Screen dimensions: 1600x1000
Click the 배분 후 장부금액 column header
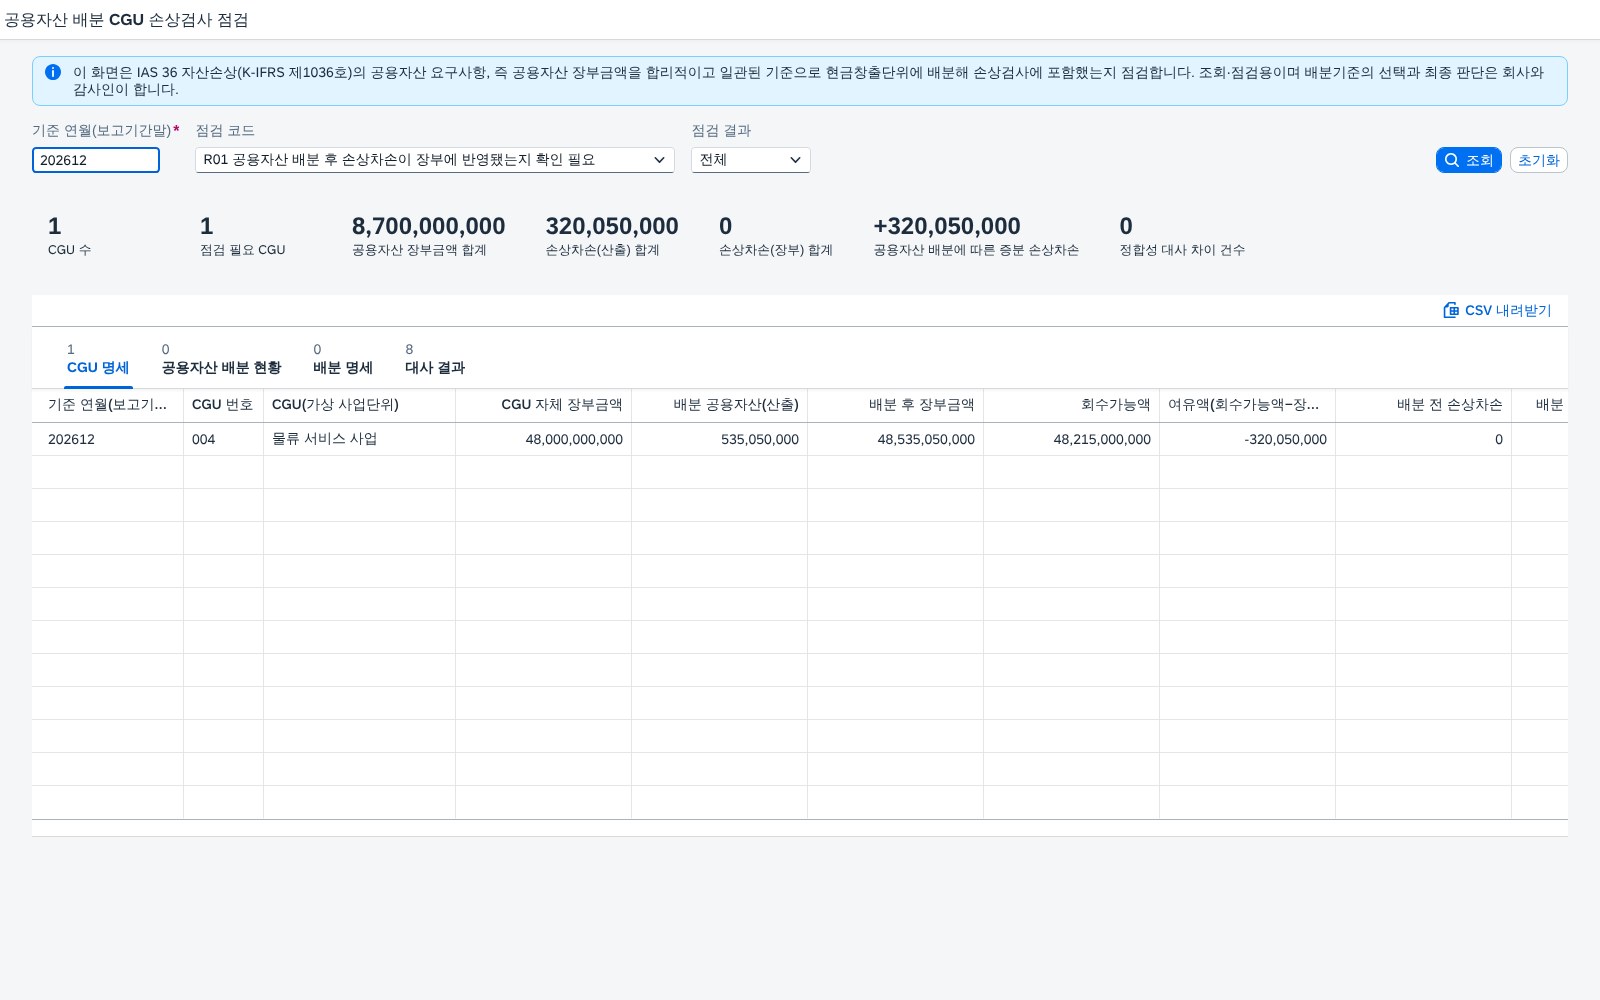click(x=895, y=405)
